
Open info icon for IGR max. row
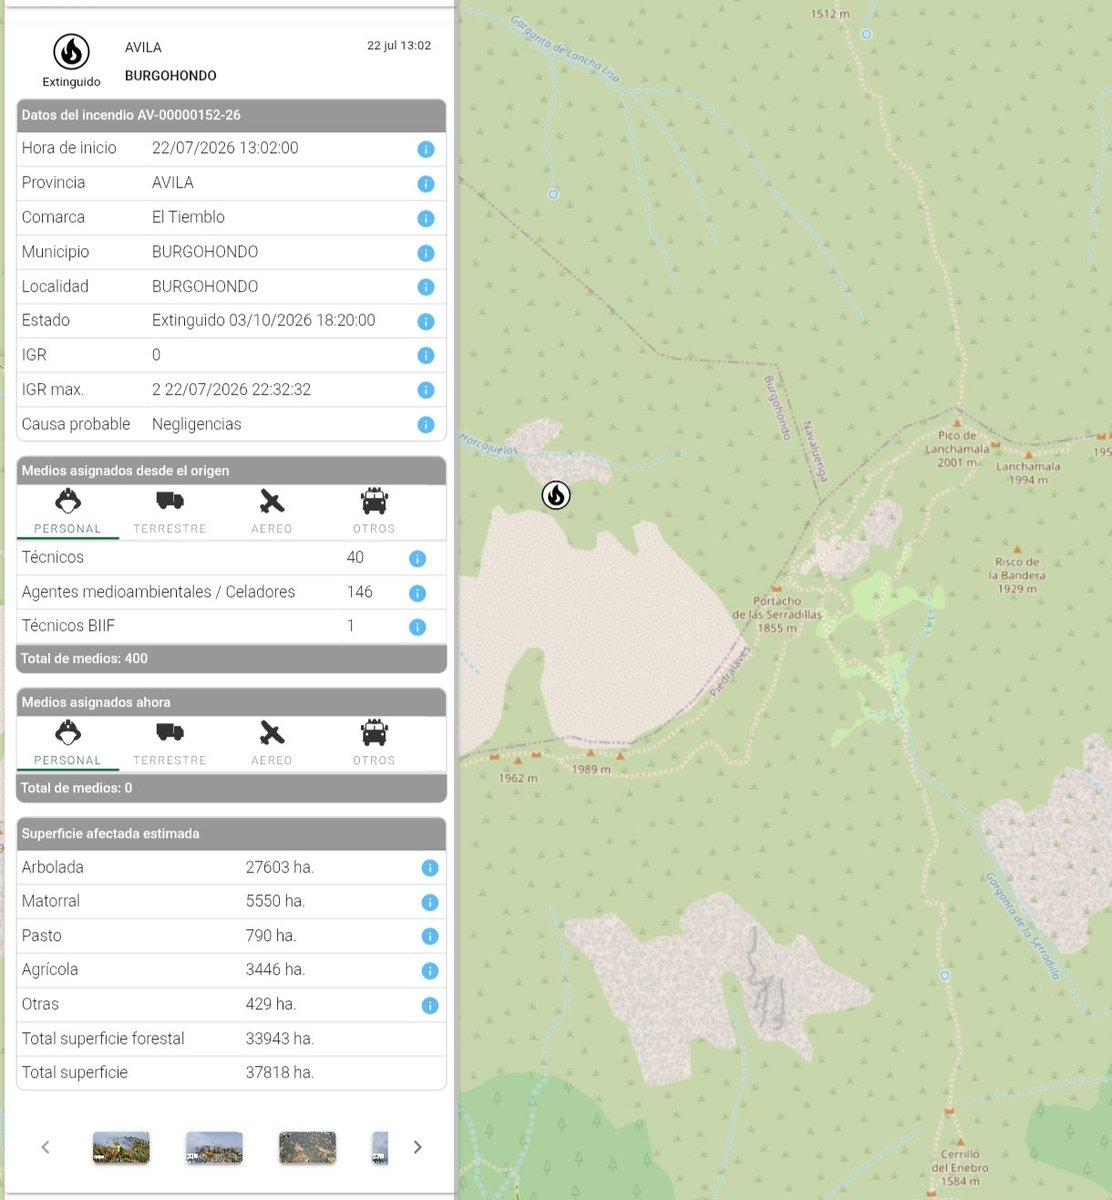point(425,390)
